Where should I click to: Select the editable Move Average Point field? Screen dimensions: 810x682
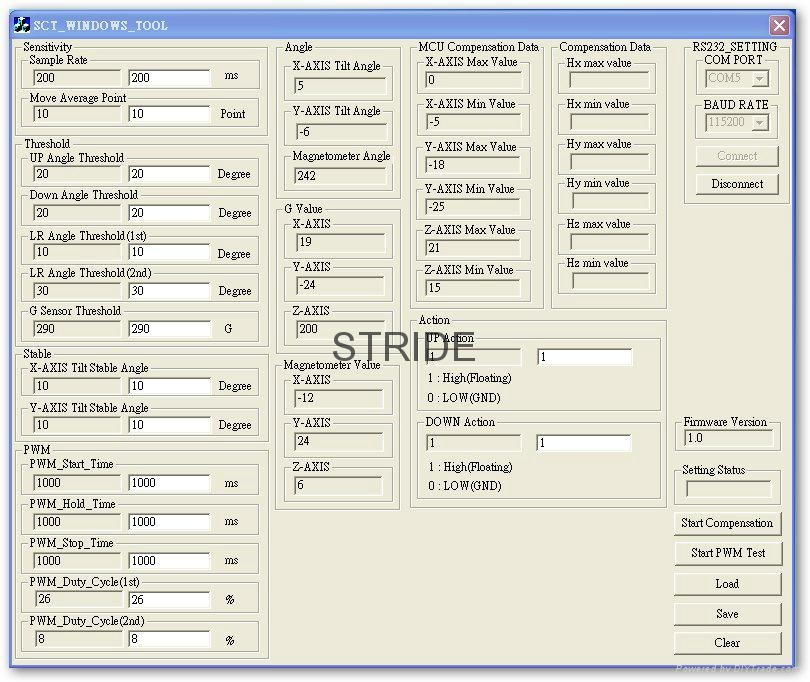pyautogui.click(x=169, y=114)
